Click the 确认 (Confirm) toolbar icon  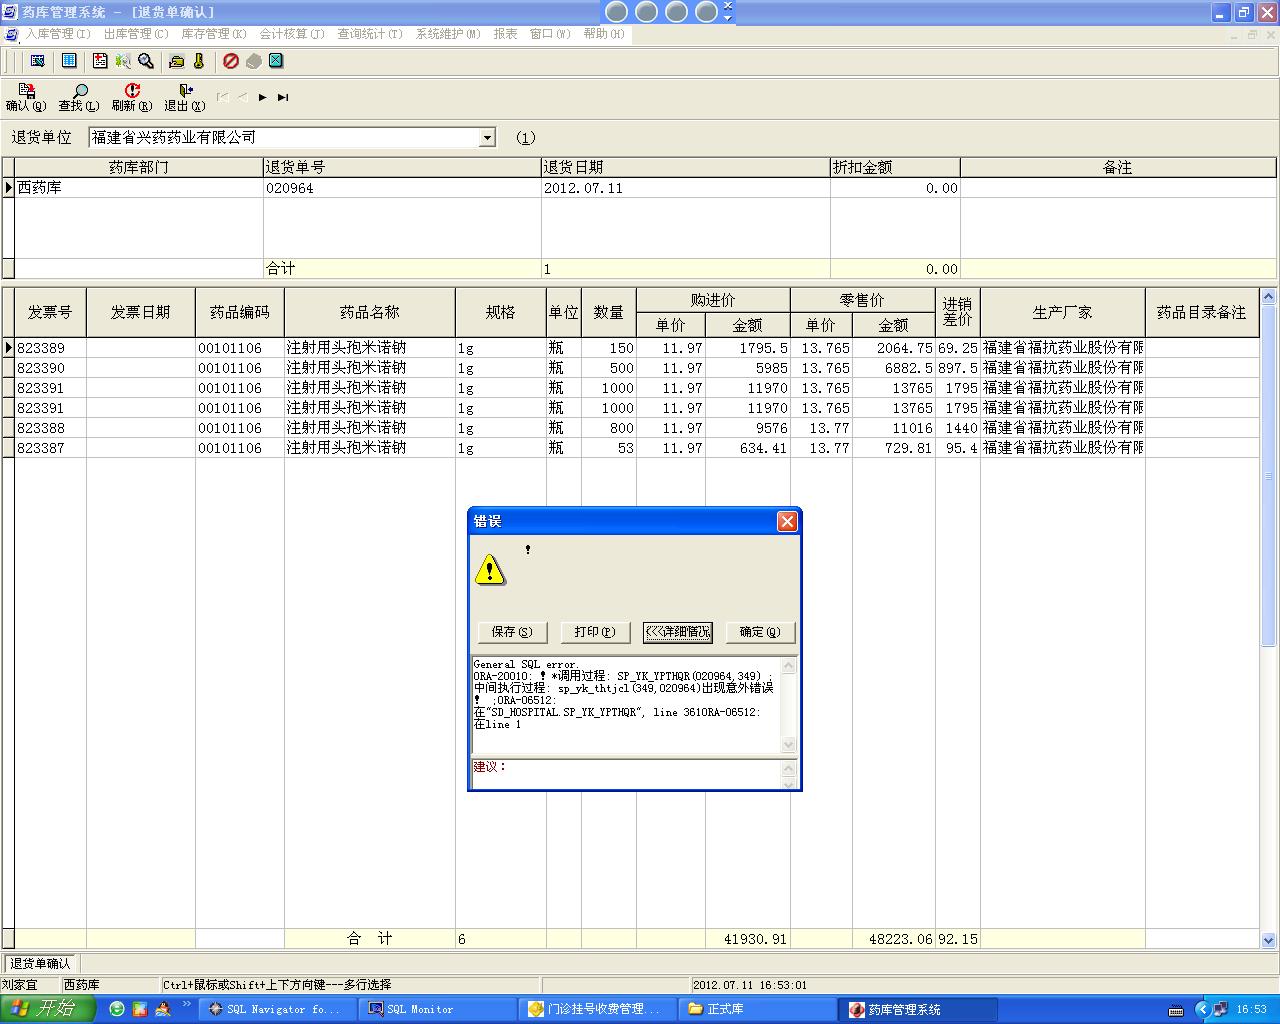tap(26, 97)
